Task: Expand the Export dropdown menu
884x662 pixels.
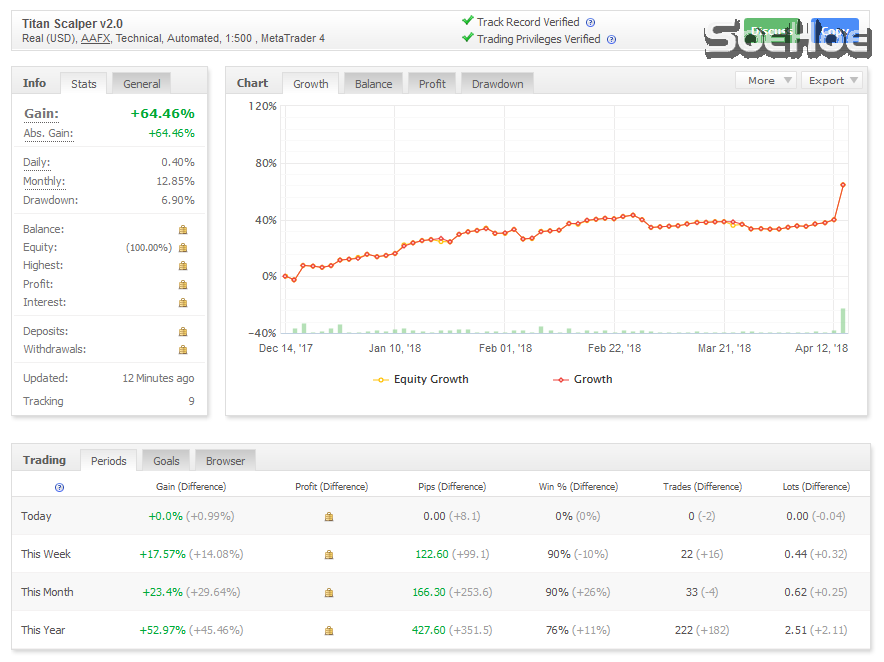Action: coord(831,81)
